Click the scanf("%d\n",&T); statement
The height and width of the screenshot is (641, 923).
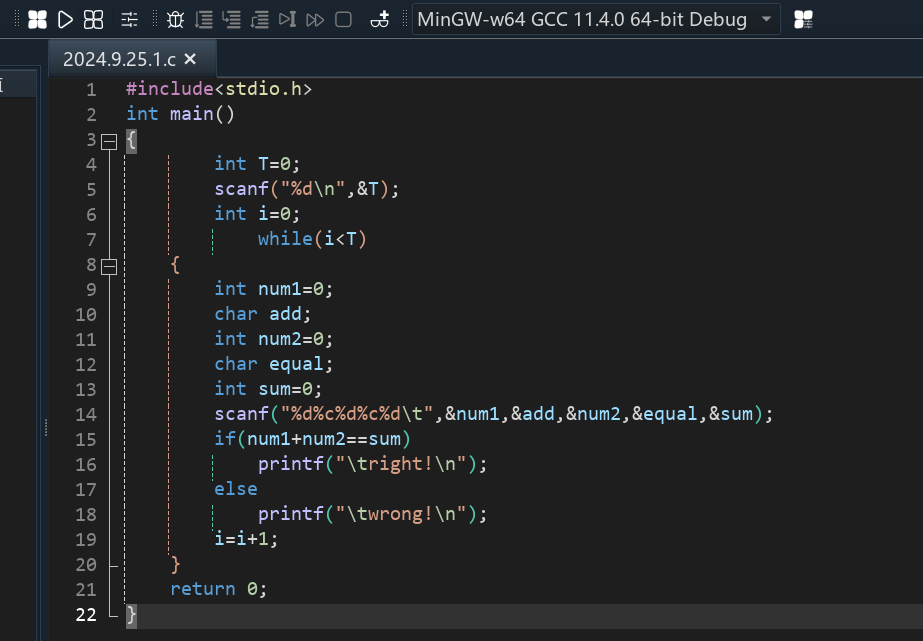tap(307, 189)
